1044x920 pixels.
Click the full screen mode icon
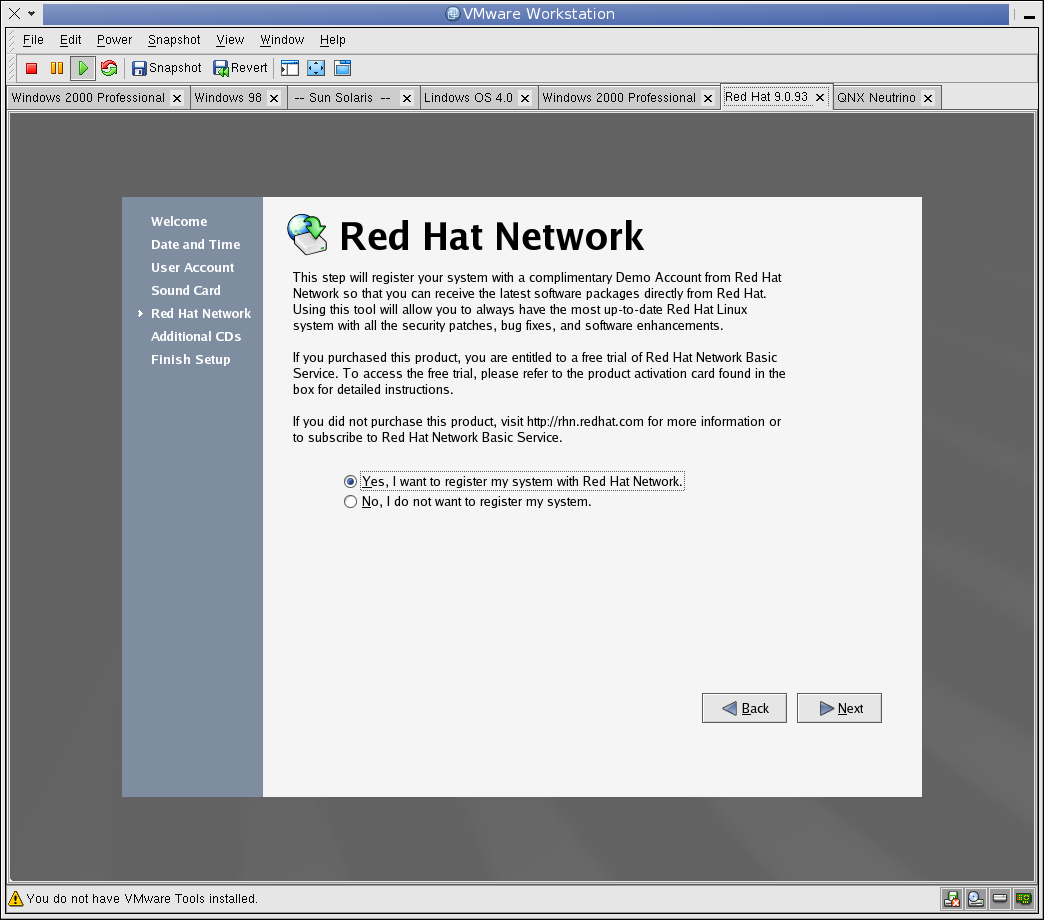316,68
